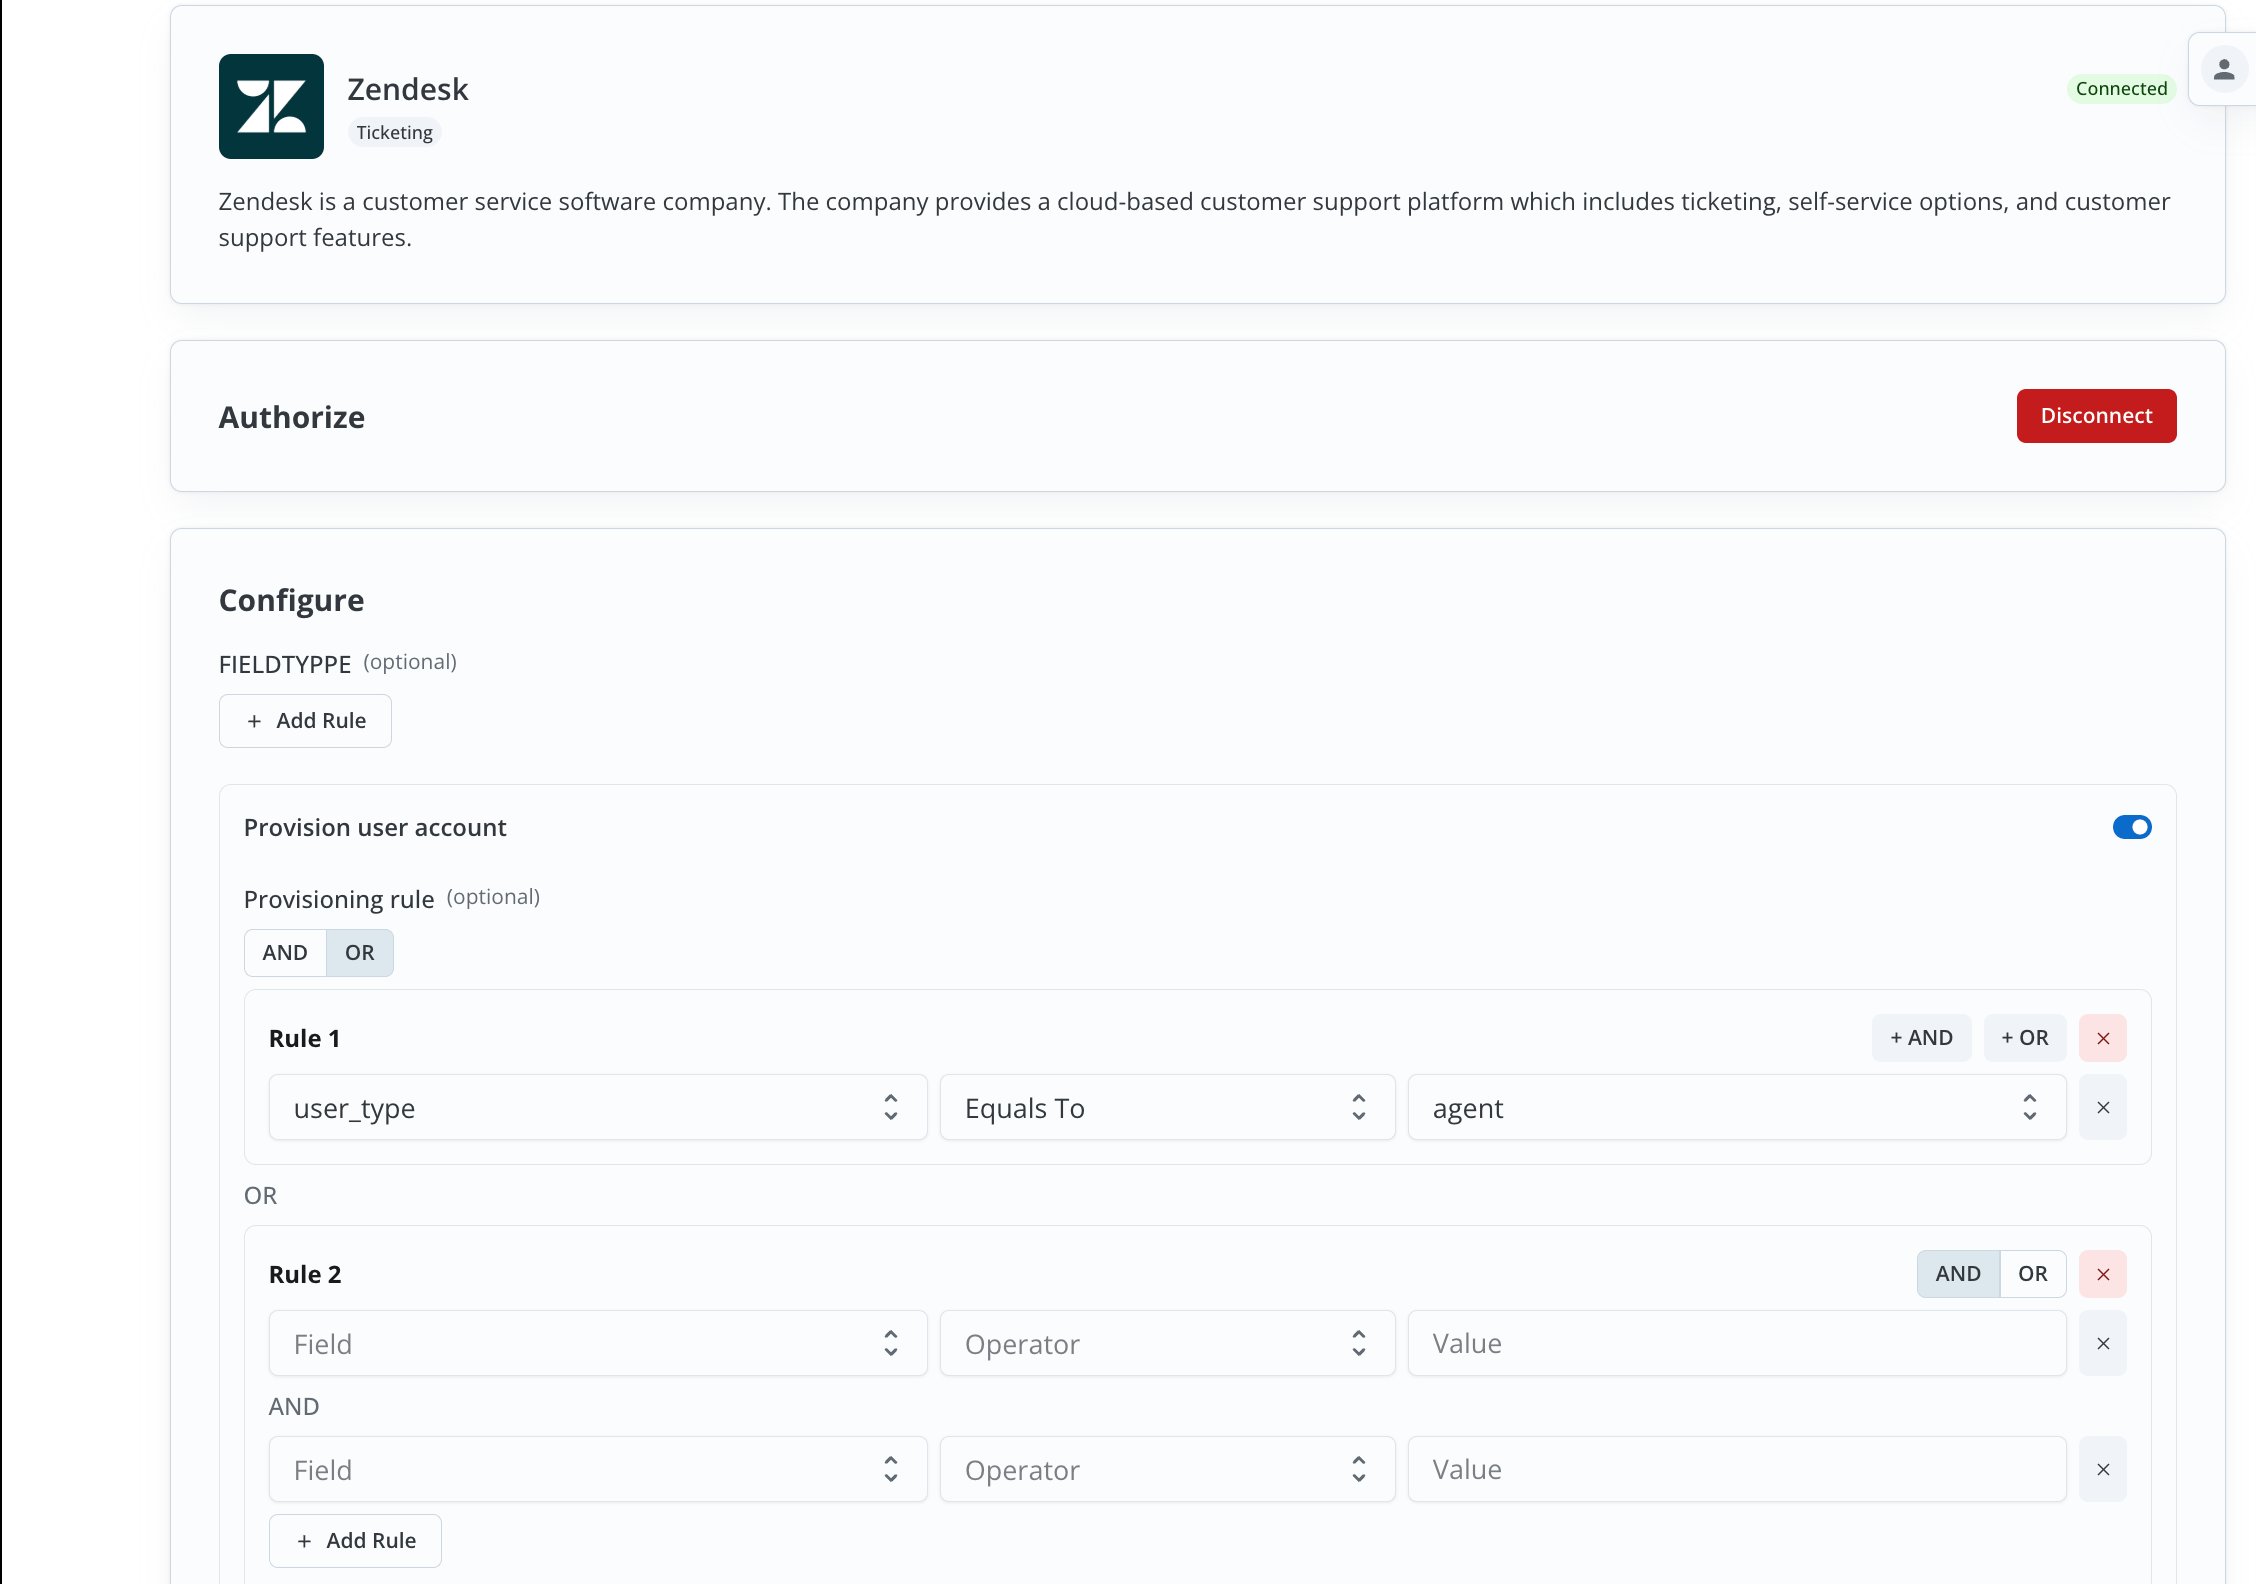
Task: Open first Field dropdown in Rule 2
Action: click(598, 1343)
